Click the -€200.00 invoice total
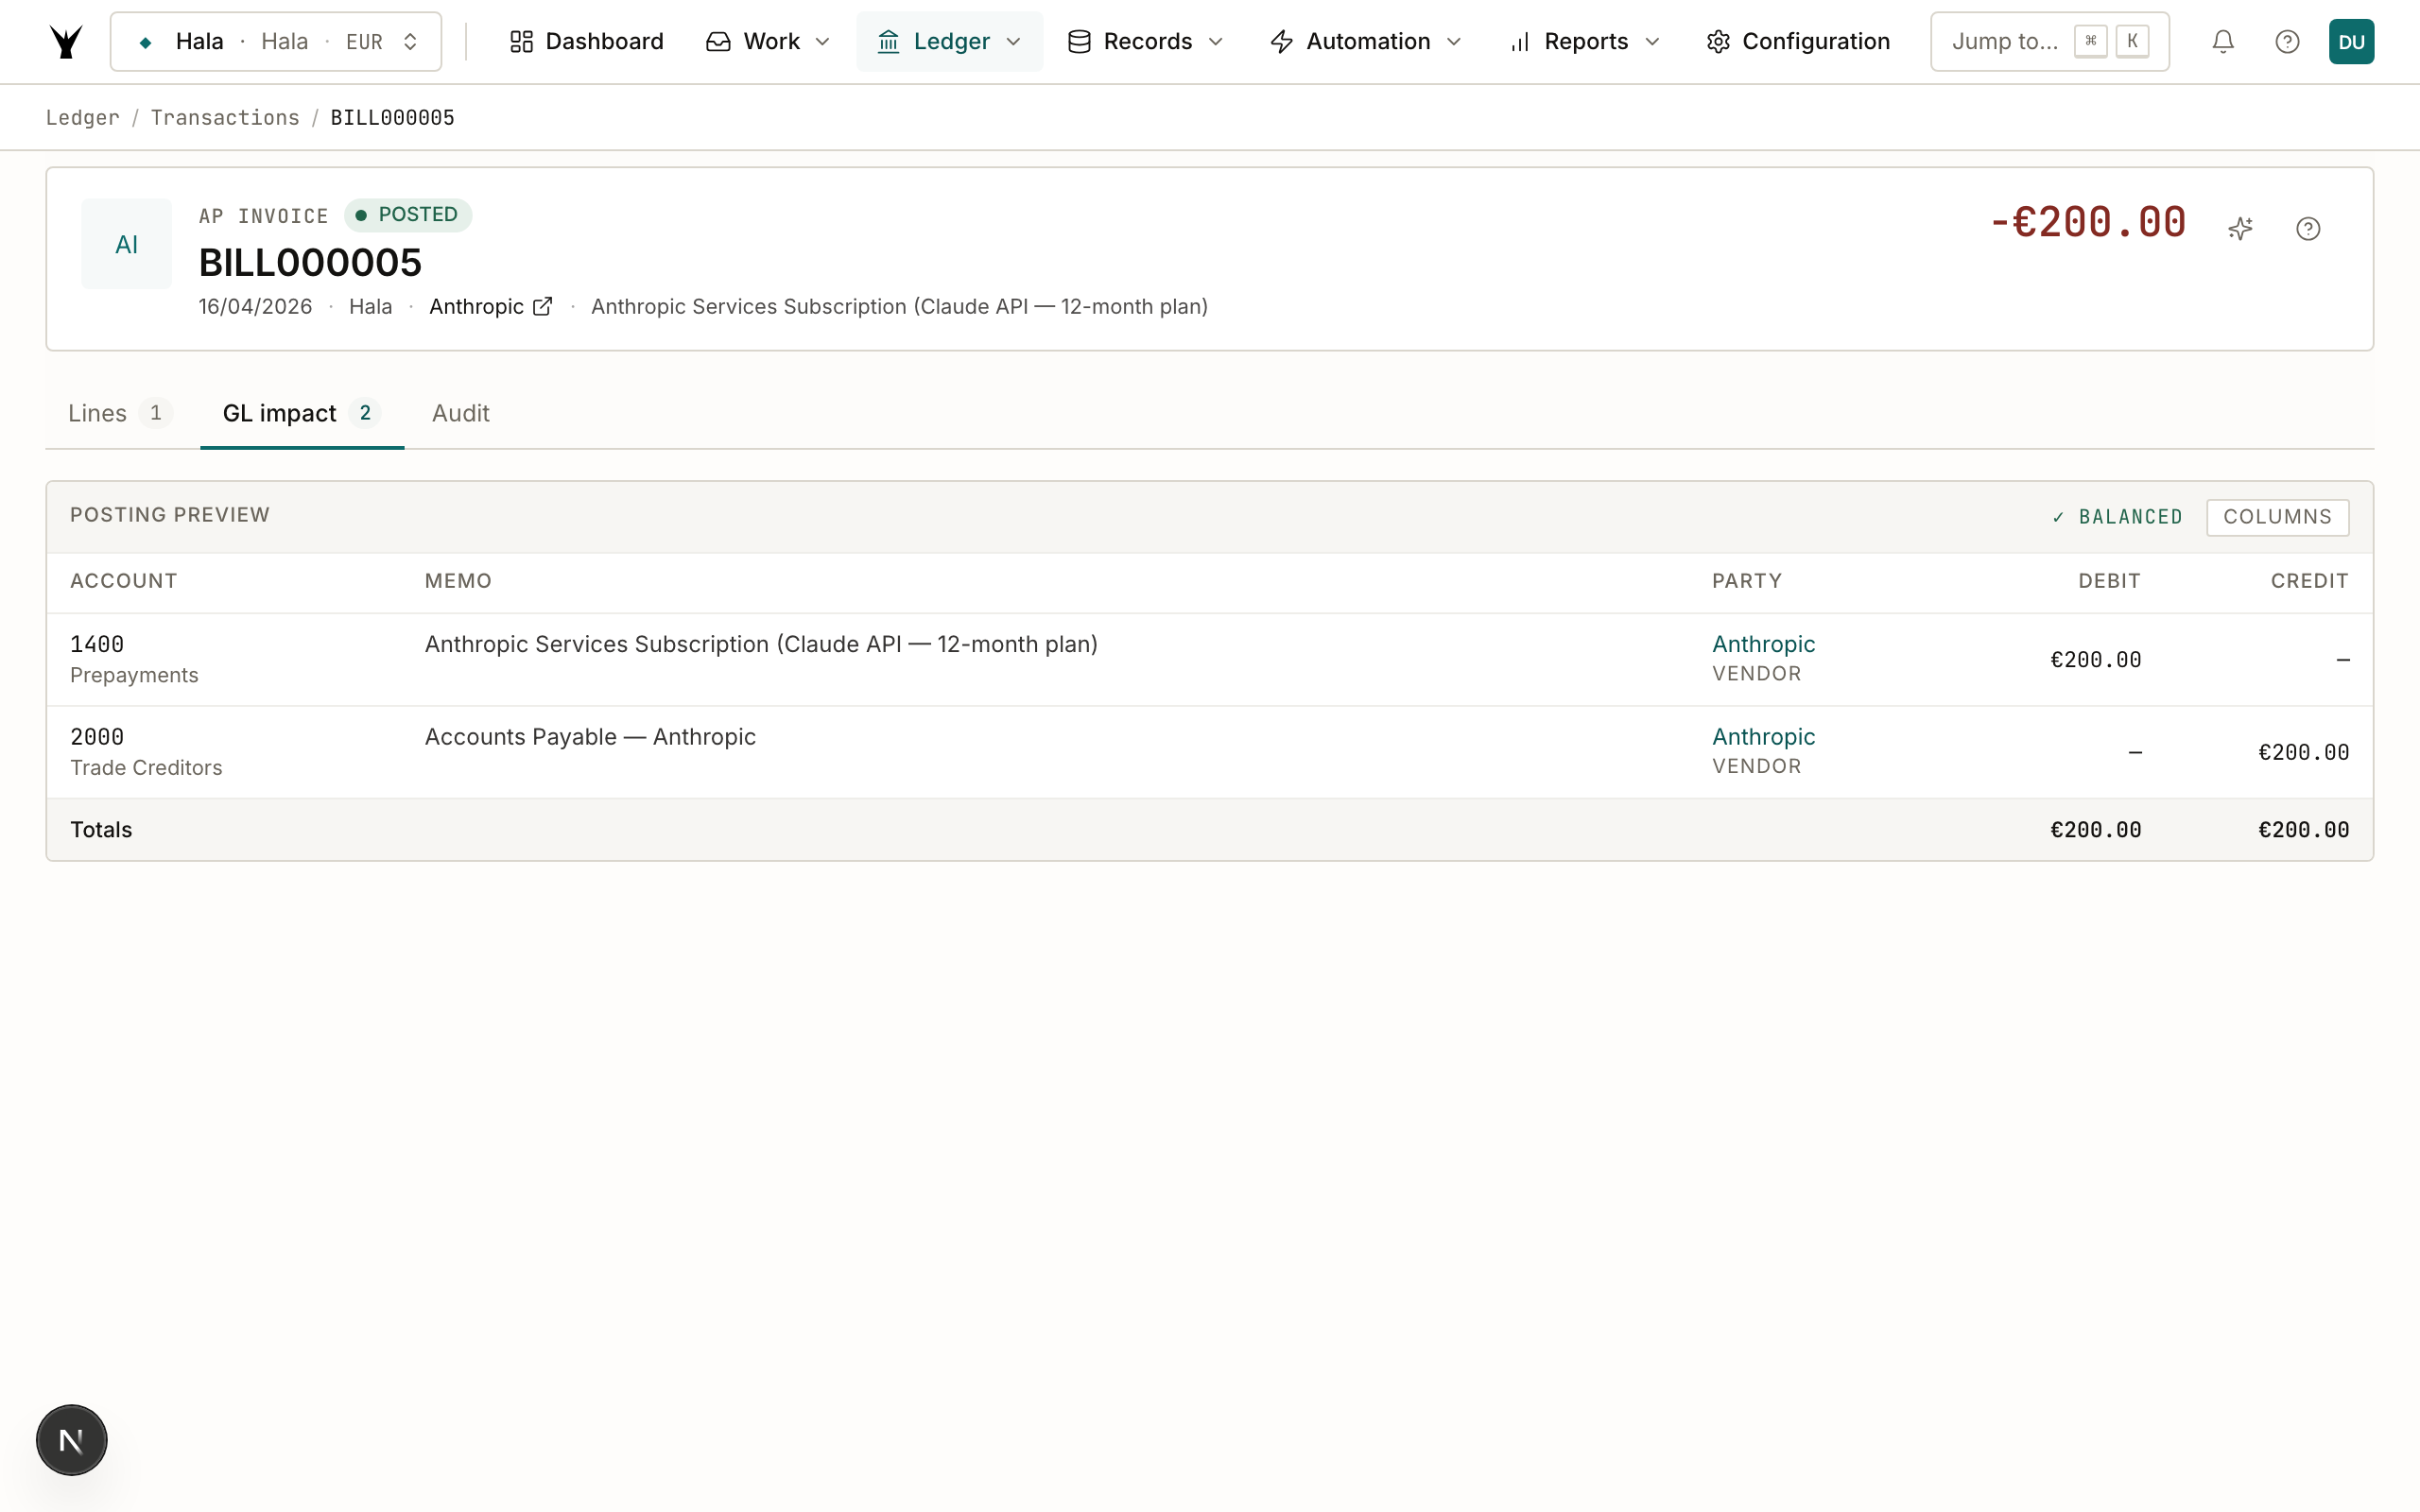Viewport: 2420px width, 1512px height. 2087,222
